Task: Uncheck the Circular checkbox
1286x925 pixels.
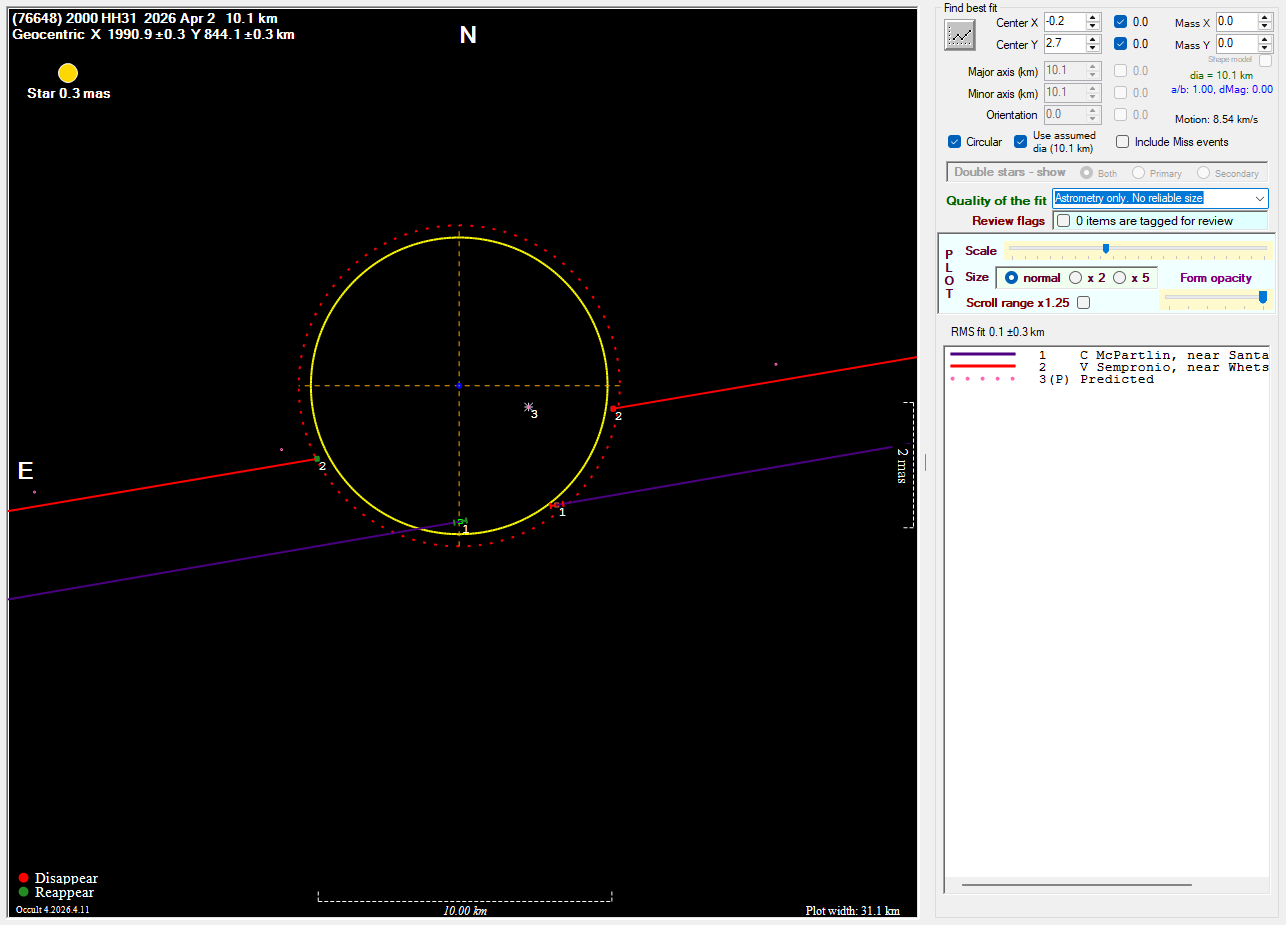Action: point(955,142)
